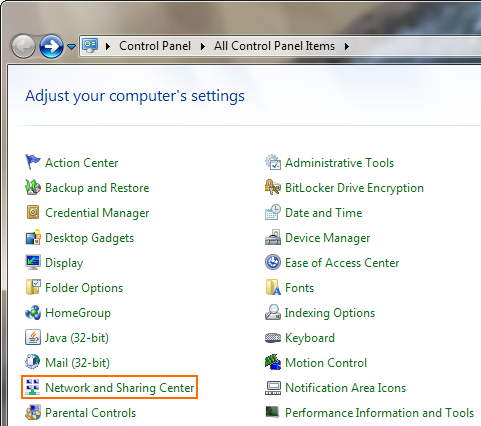Viewport: 481px width, 426px height.
Task: Open Performance Information and Tools link
Action: [x=379, y=413]
